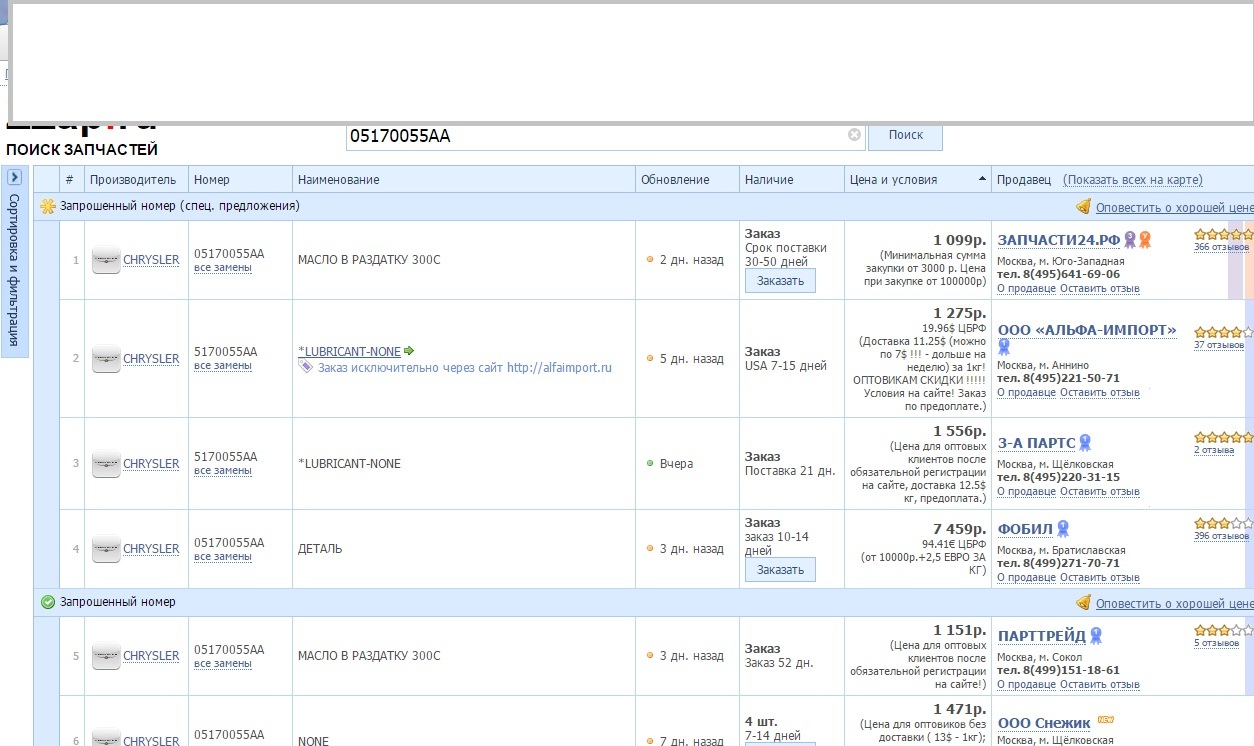Click the NEW badge next to ООО Снежик
Image resolution: width=1254 pixels, height=746 pixels.
click(1105, 720)
